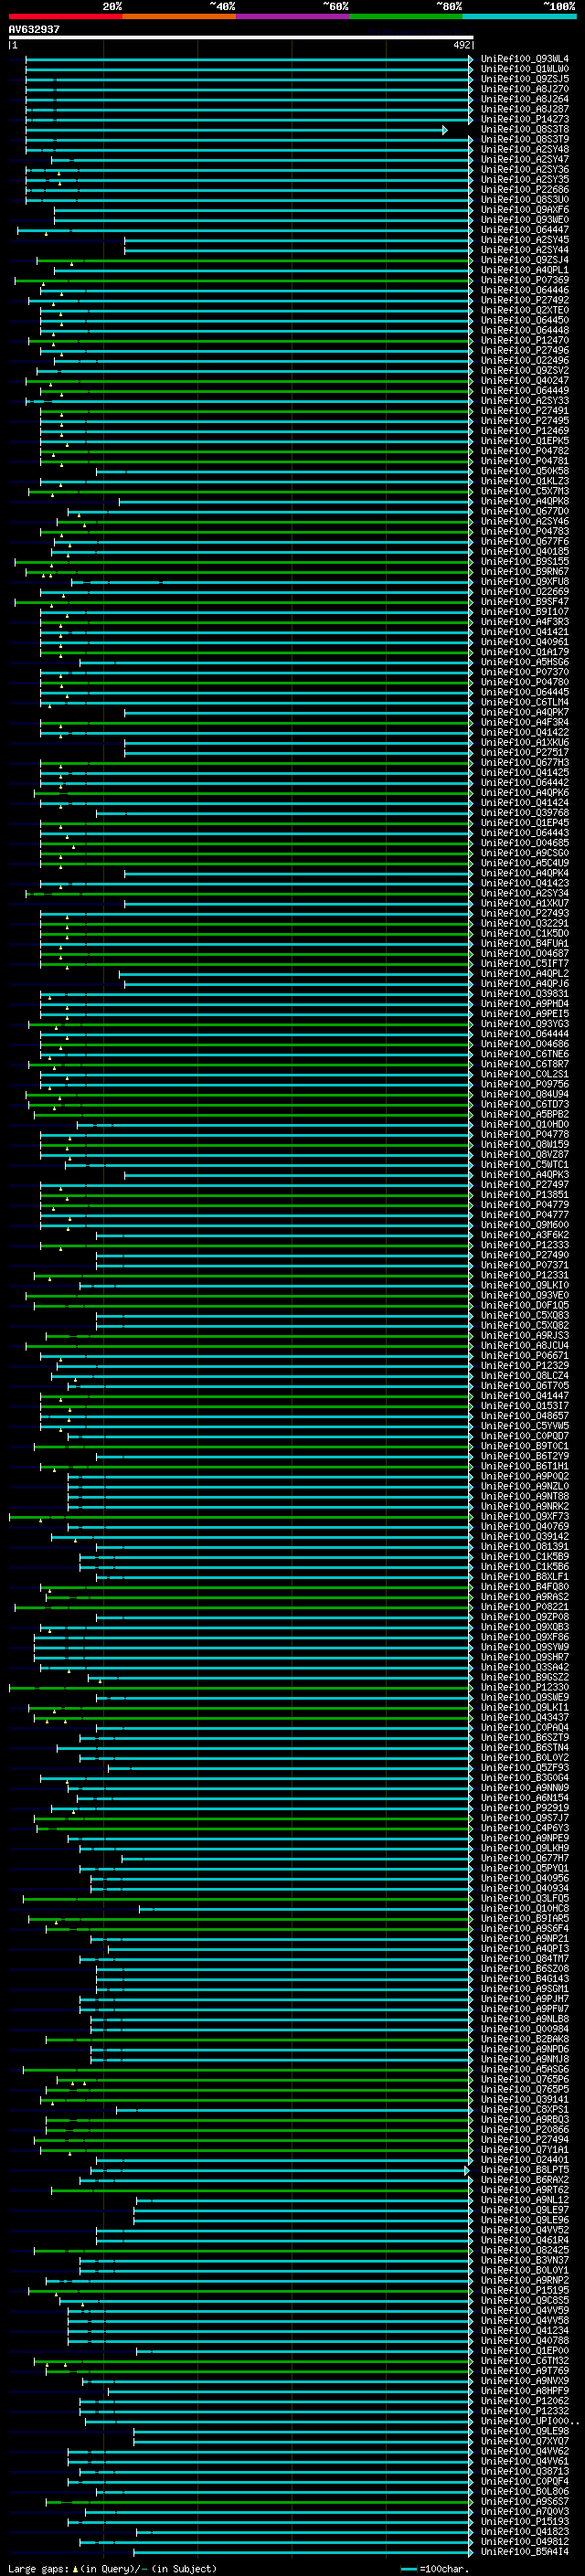
Task: Select hit label UniRef100_A1XKU7
Action: pos(525,903)
